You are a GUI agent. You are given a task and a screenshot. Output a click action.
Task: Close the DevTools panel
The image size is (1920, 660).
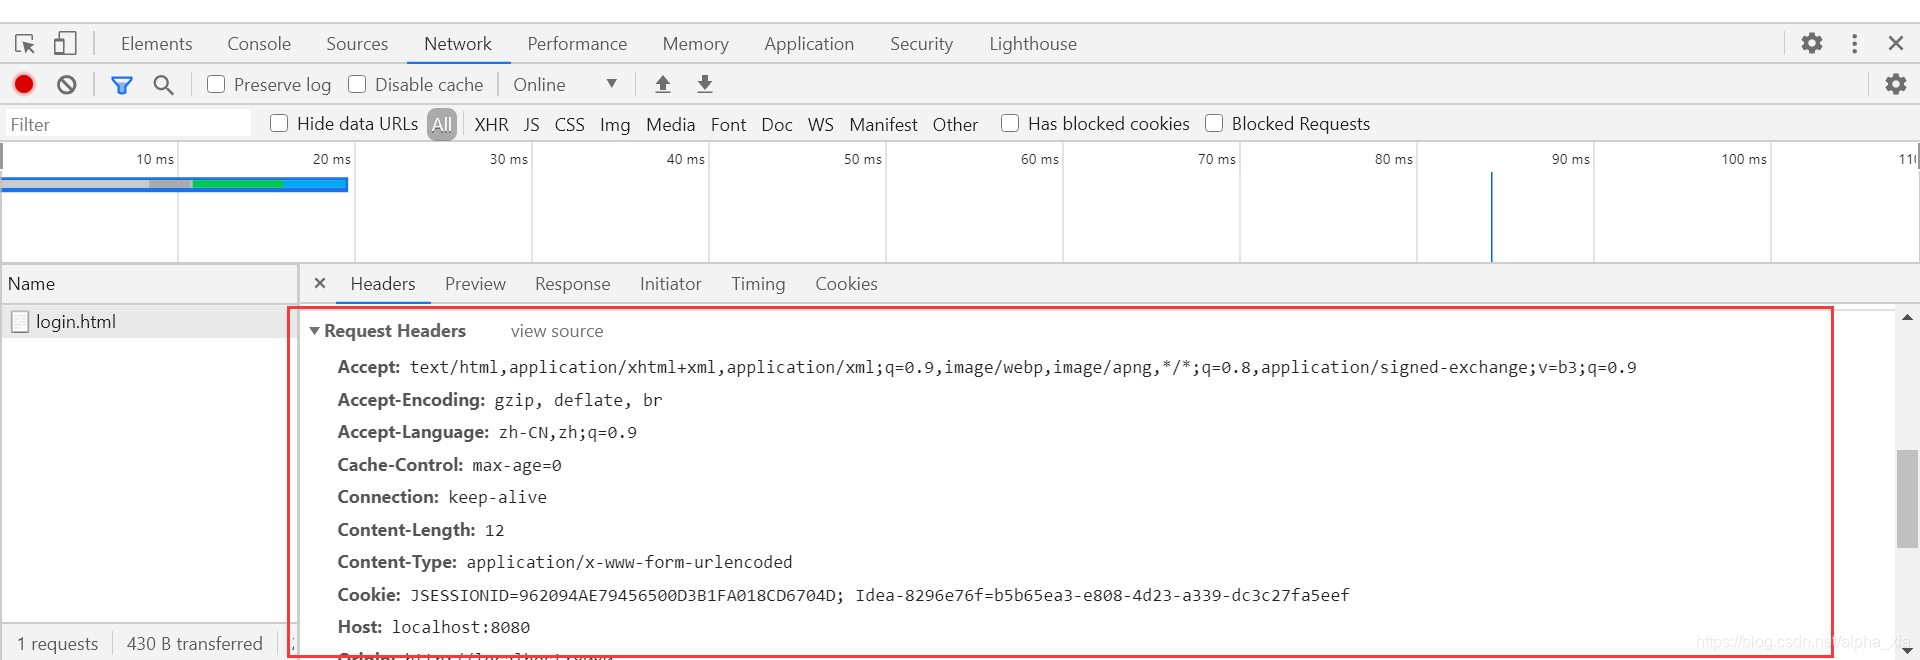(x=1896, y=43)
